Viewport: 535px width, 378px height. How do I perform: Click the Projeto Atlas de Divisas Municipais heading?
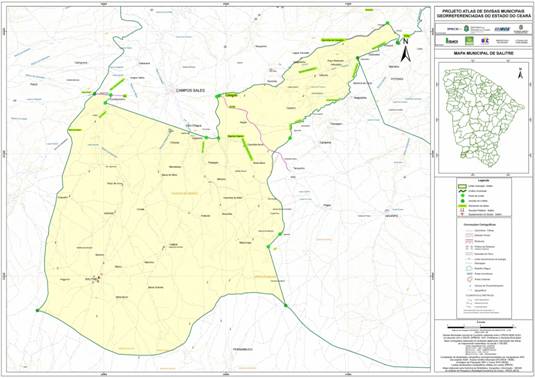tap(483, 13)
